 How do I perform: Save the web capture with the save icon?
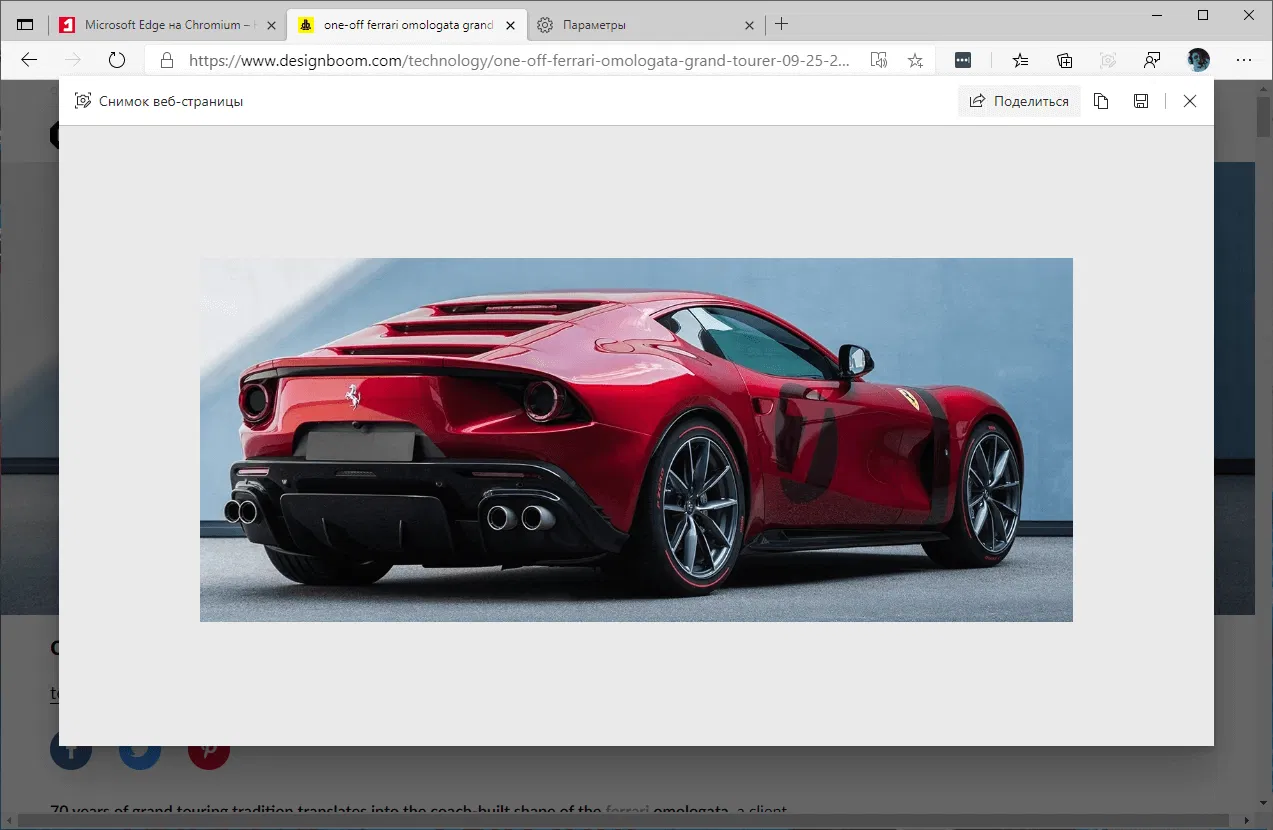coord(1141,101)
